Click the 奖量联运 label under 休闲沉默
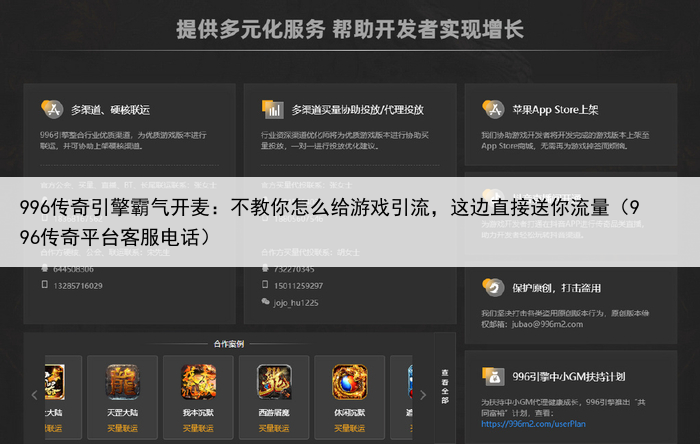The width and height of the screenshot is (700, 444). (x=350, y=427)
